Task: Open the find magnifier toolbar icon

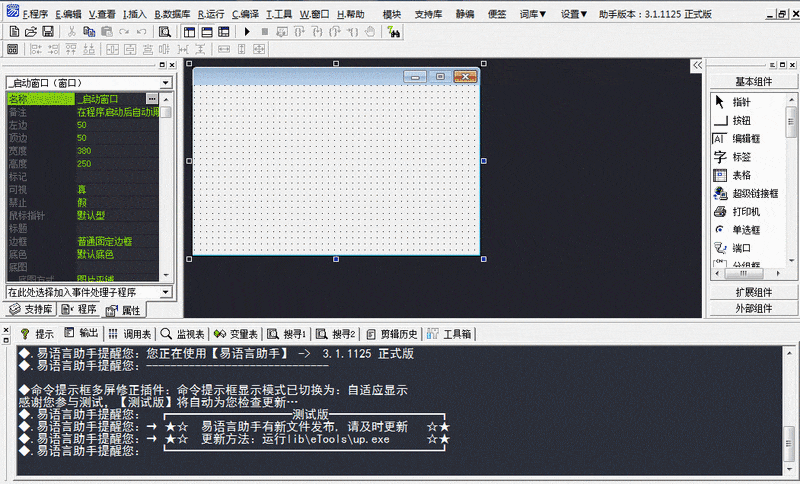Action: (x=165, y=32)
